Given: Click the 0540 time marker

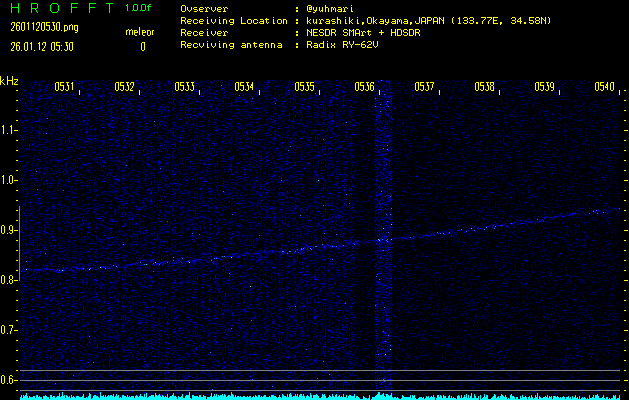Looking at the screenshot, I should tap(604, 87).
